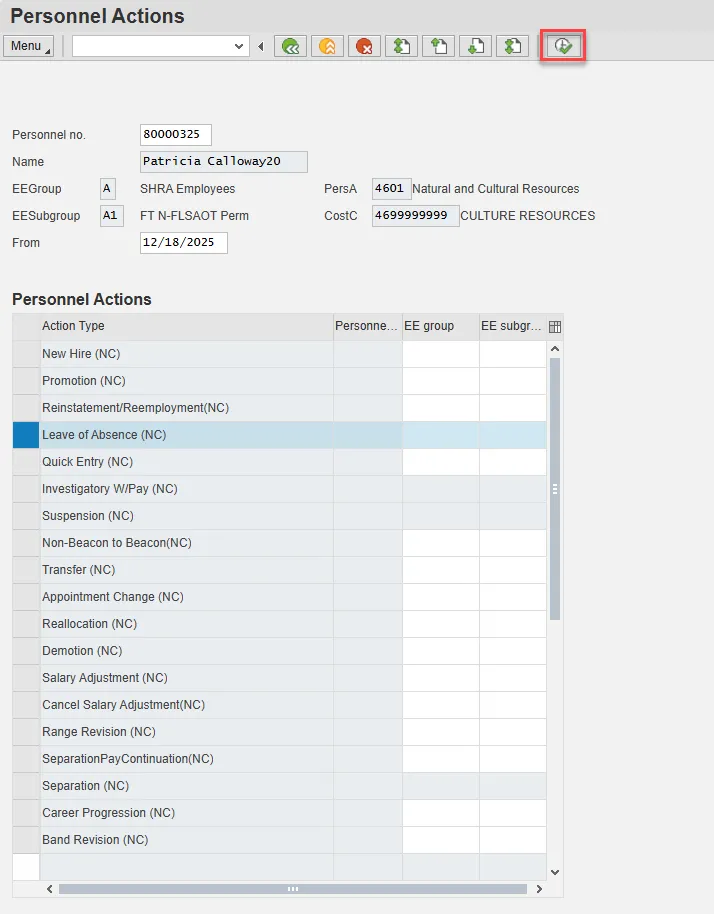This screenshot has height=914, width=714.
Task: Click EE group cell in New Hire row
Action: [x=441, y=354]
